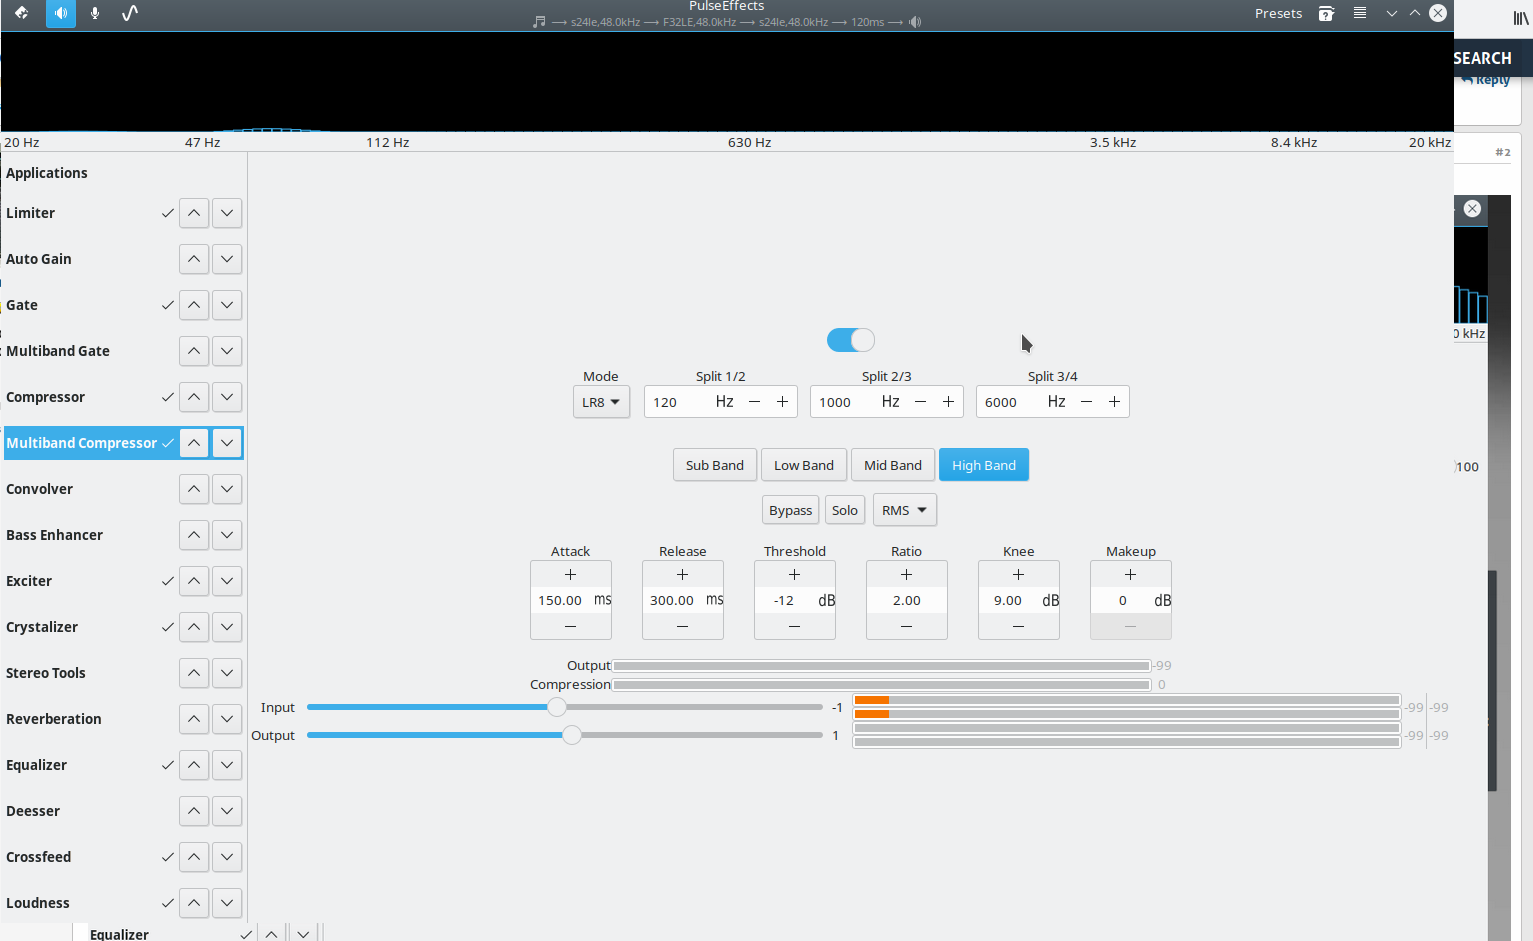Open the help icon beside Presets

pyautogui.click(x=1326, y=13)
